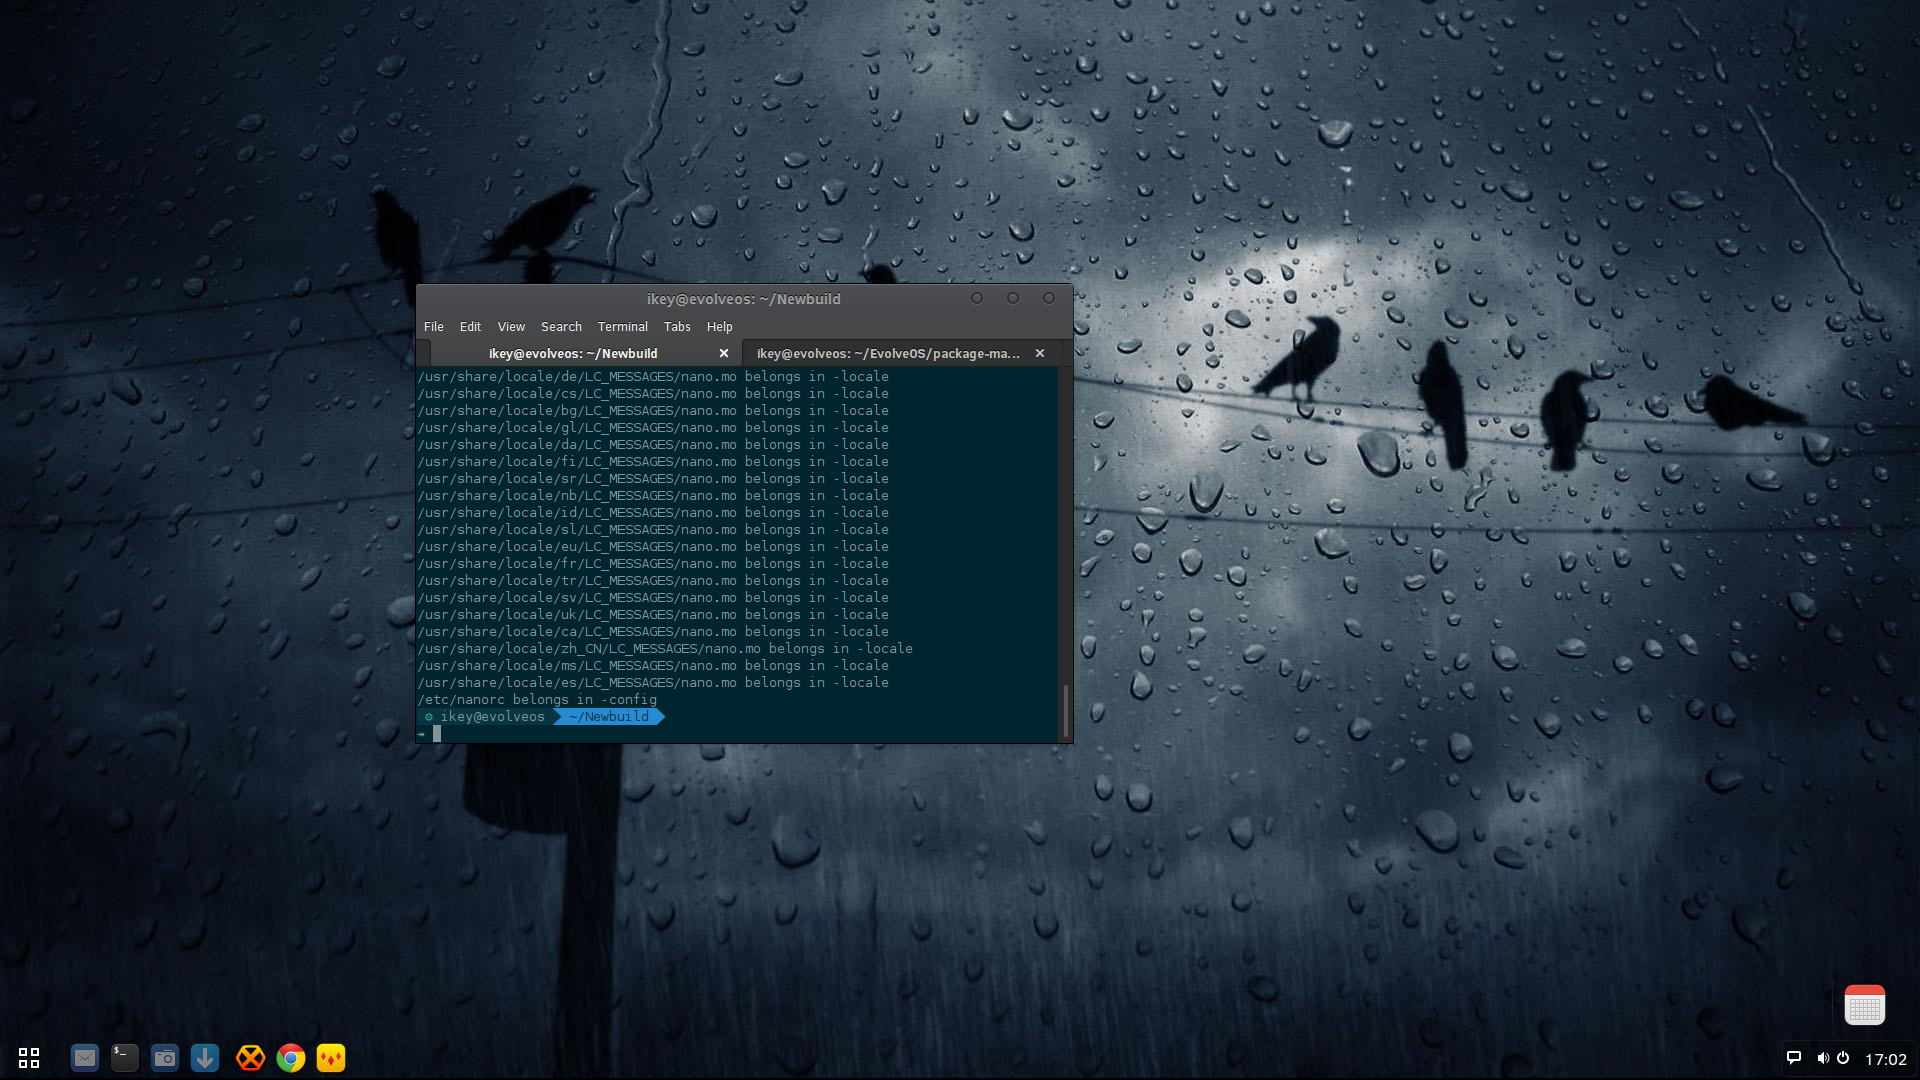Launch the orange hexagon X application
1920x1080 pixels.
coord(250,1058)
